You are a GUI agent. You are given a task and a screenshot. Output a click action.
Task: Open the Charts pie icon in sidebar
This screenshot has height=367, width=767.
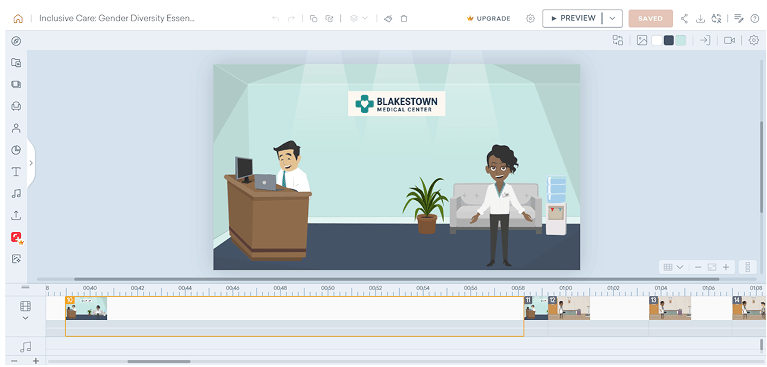16,150
